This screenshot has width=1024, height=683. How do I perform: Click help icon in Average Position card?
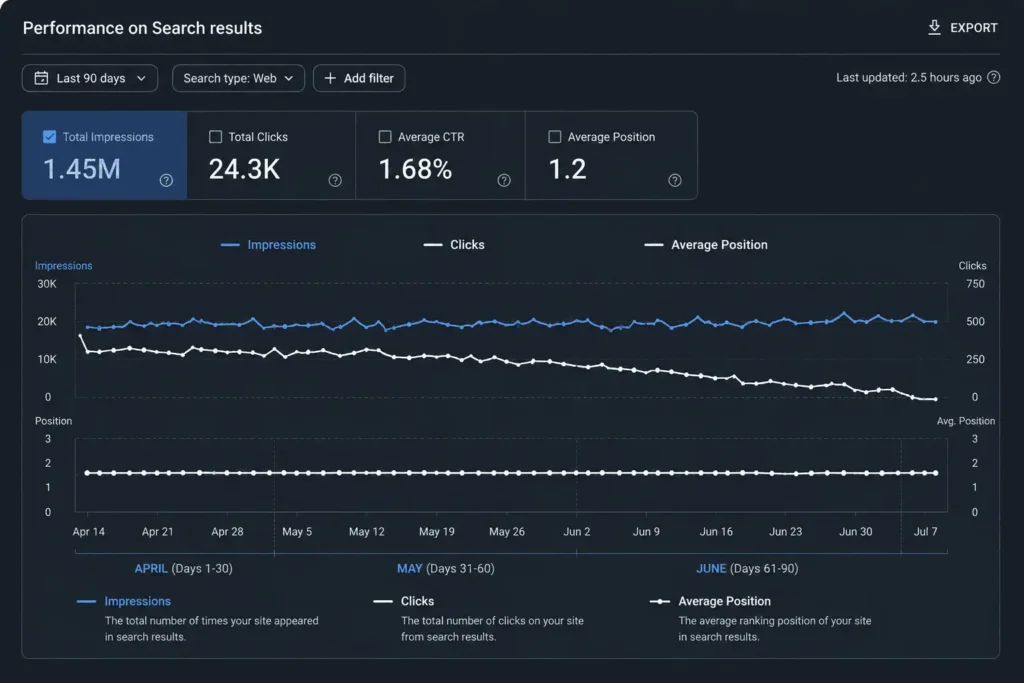point(675,180)
